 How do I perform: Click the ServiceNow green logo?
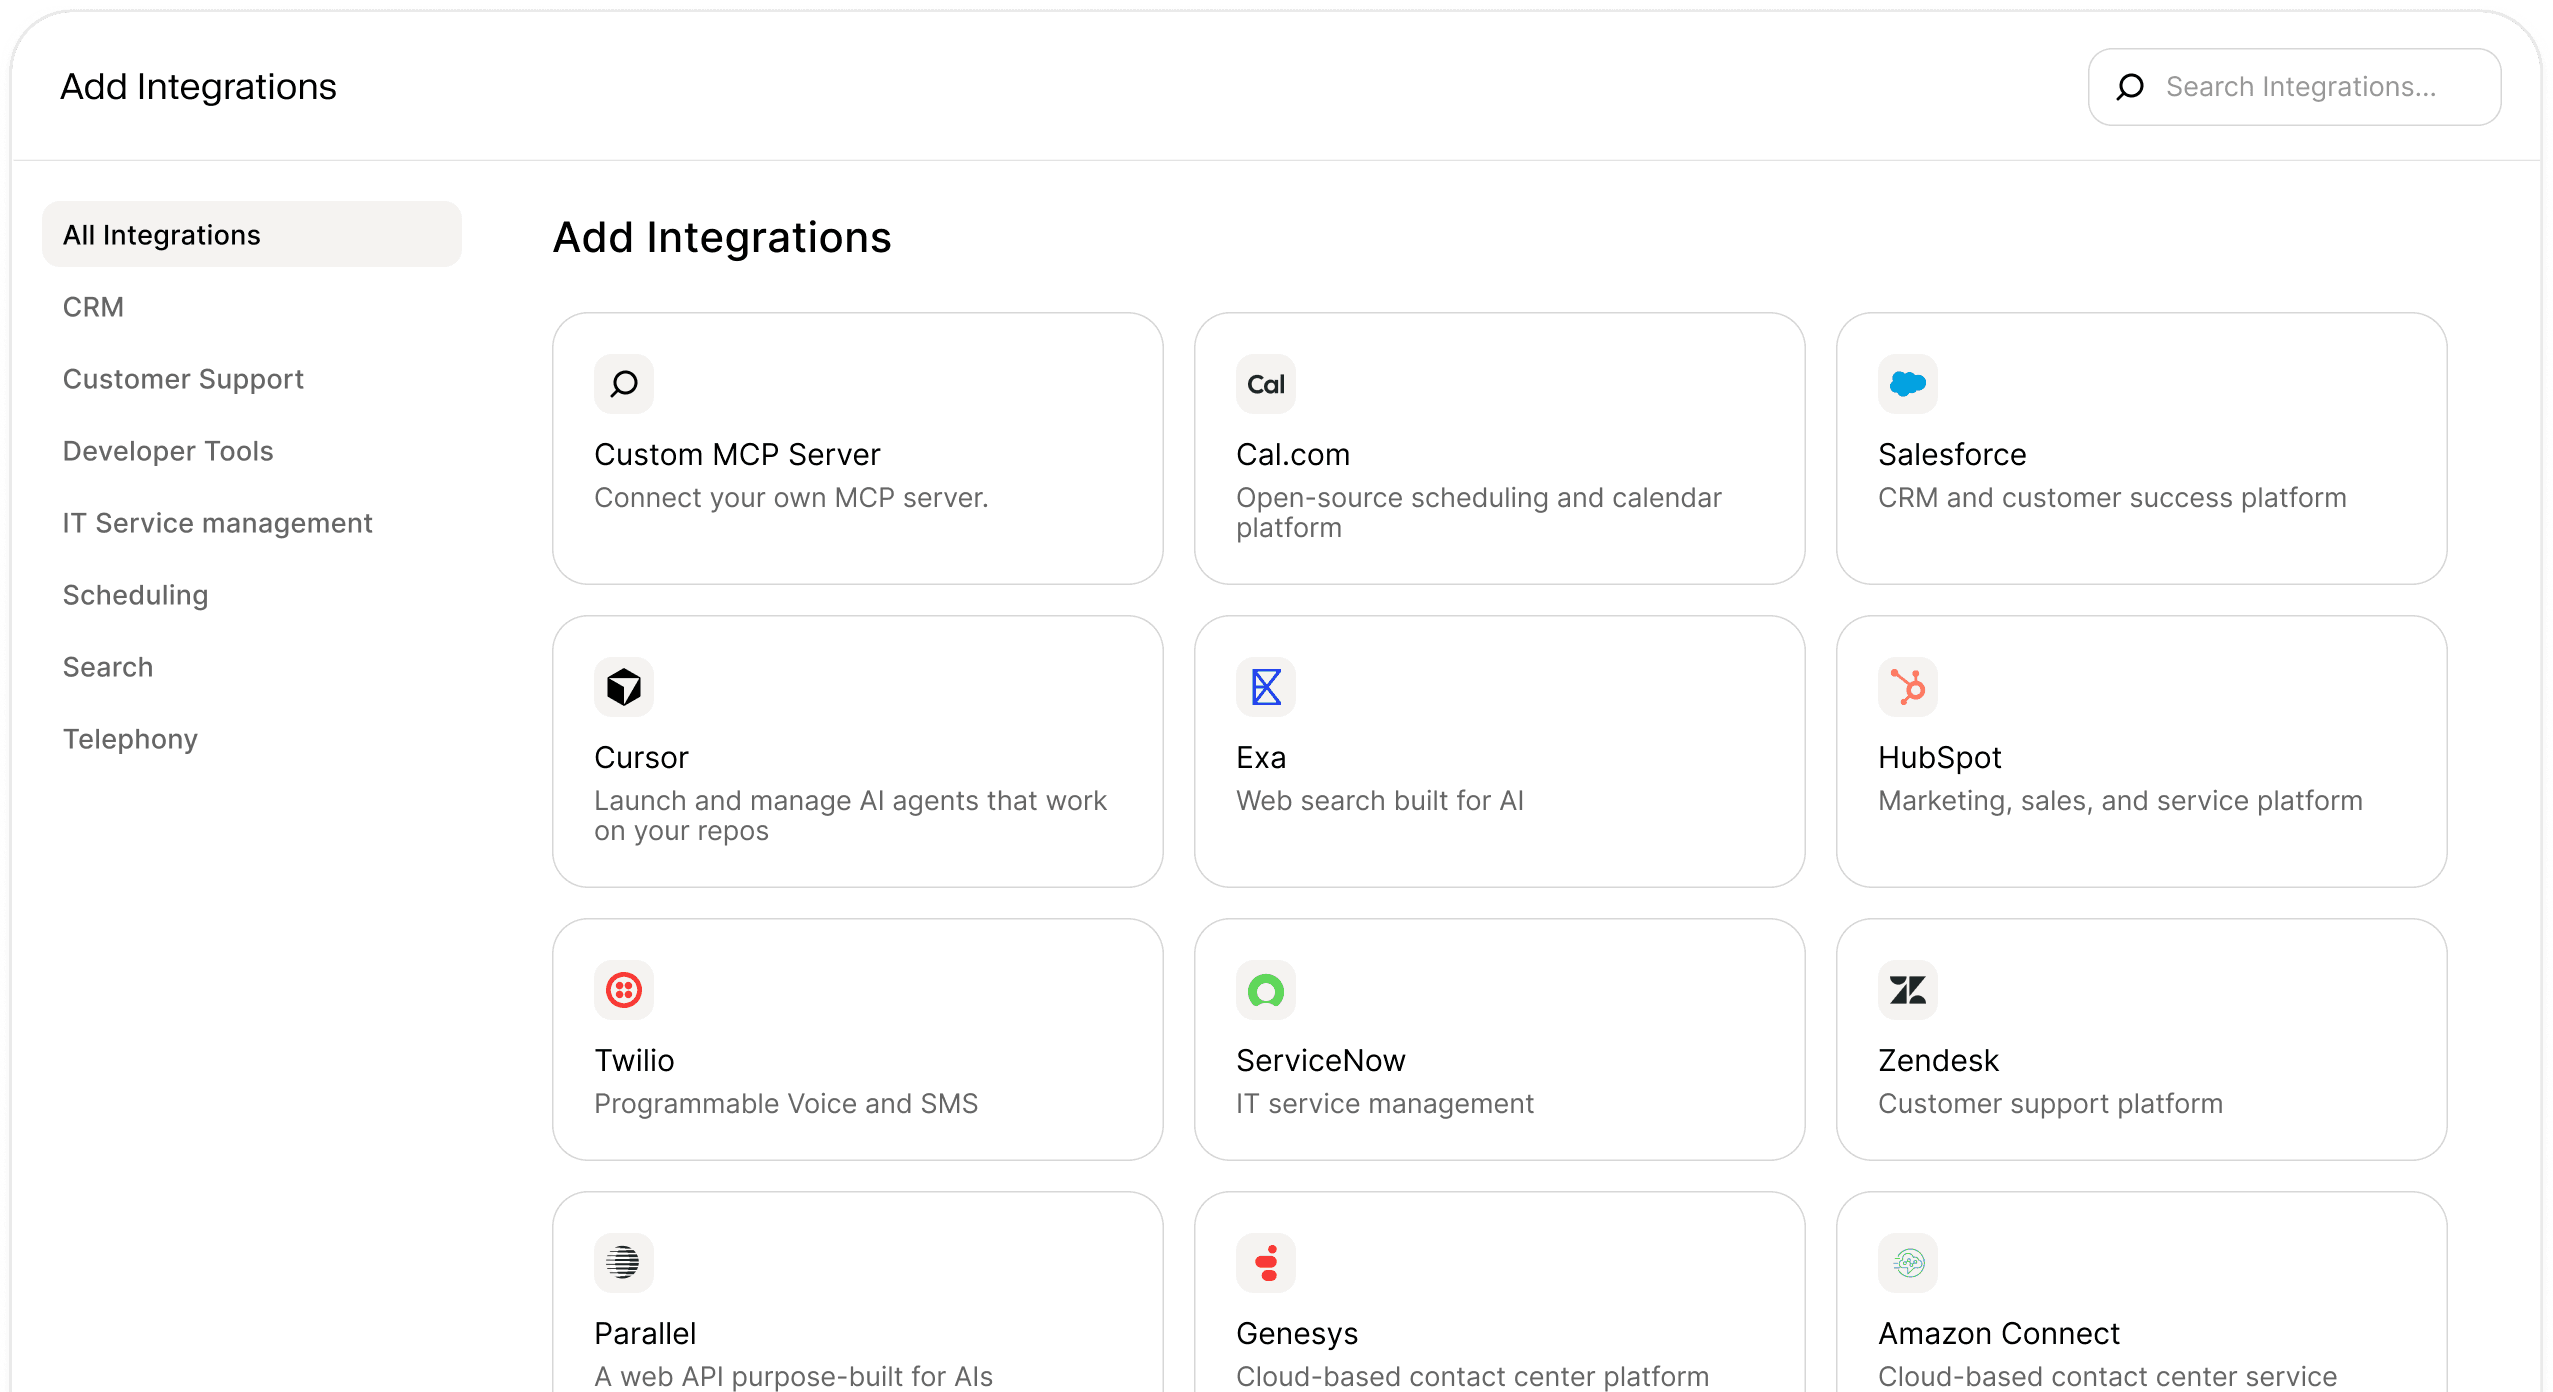[1266, 990]
